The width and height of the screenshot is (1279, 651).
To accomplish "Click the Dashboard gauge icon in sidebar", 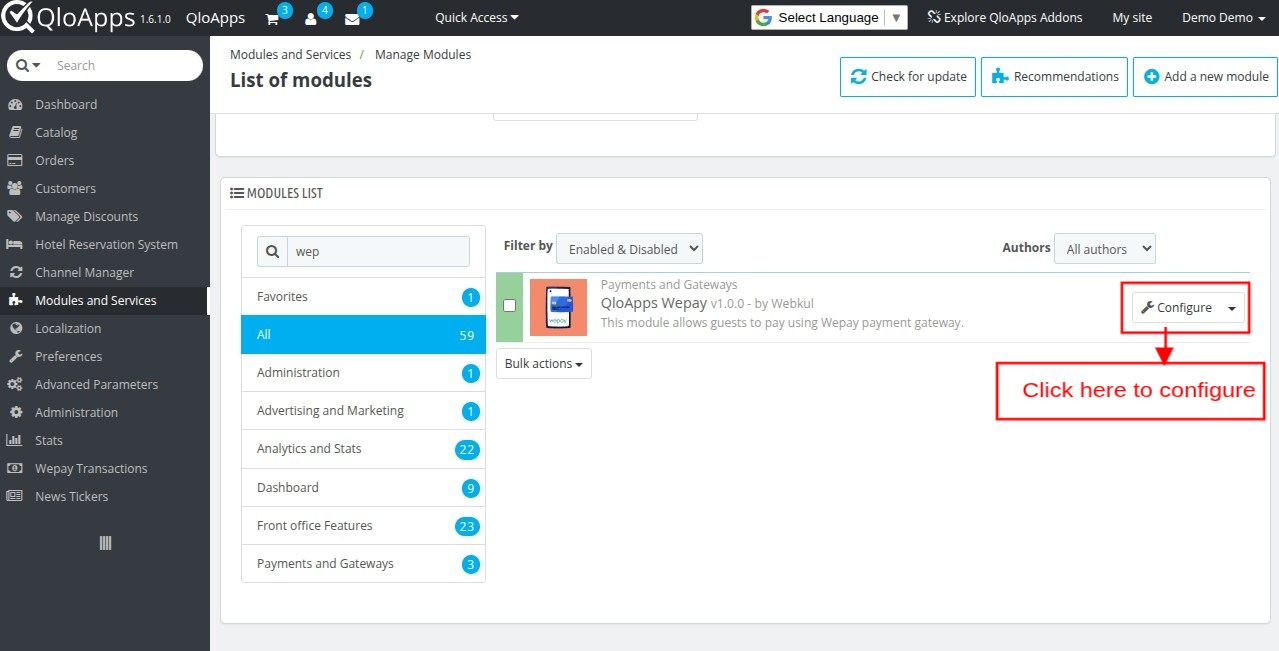I will [15, 104].
